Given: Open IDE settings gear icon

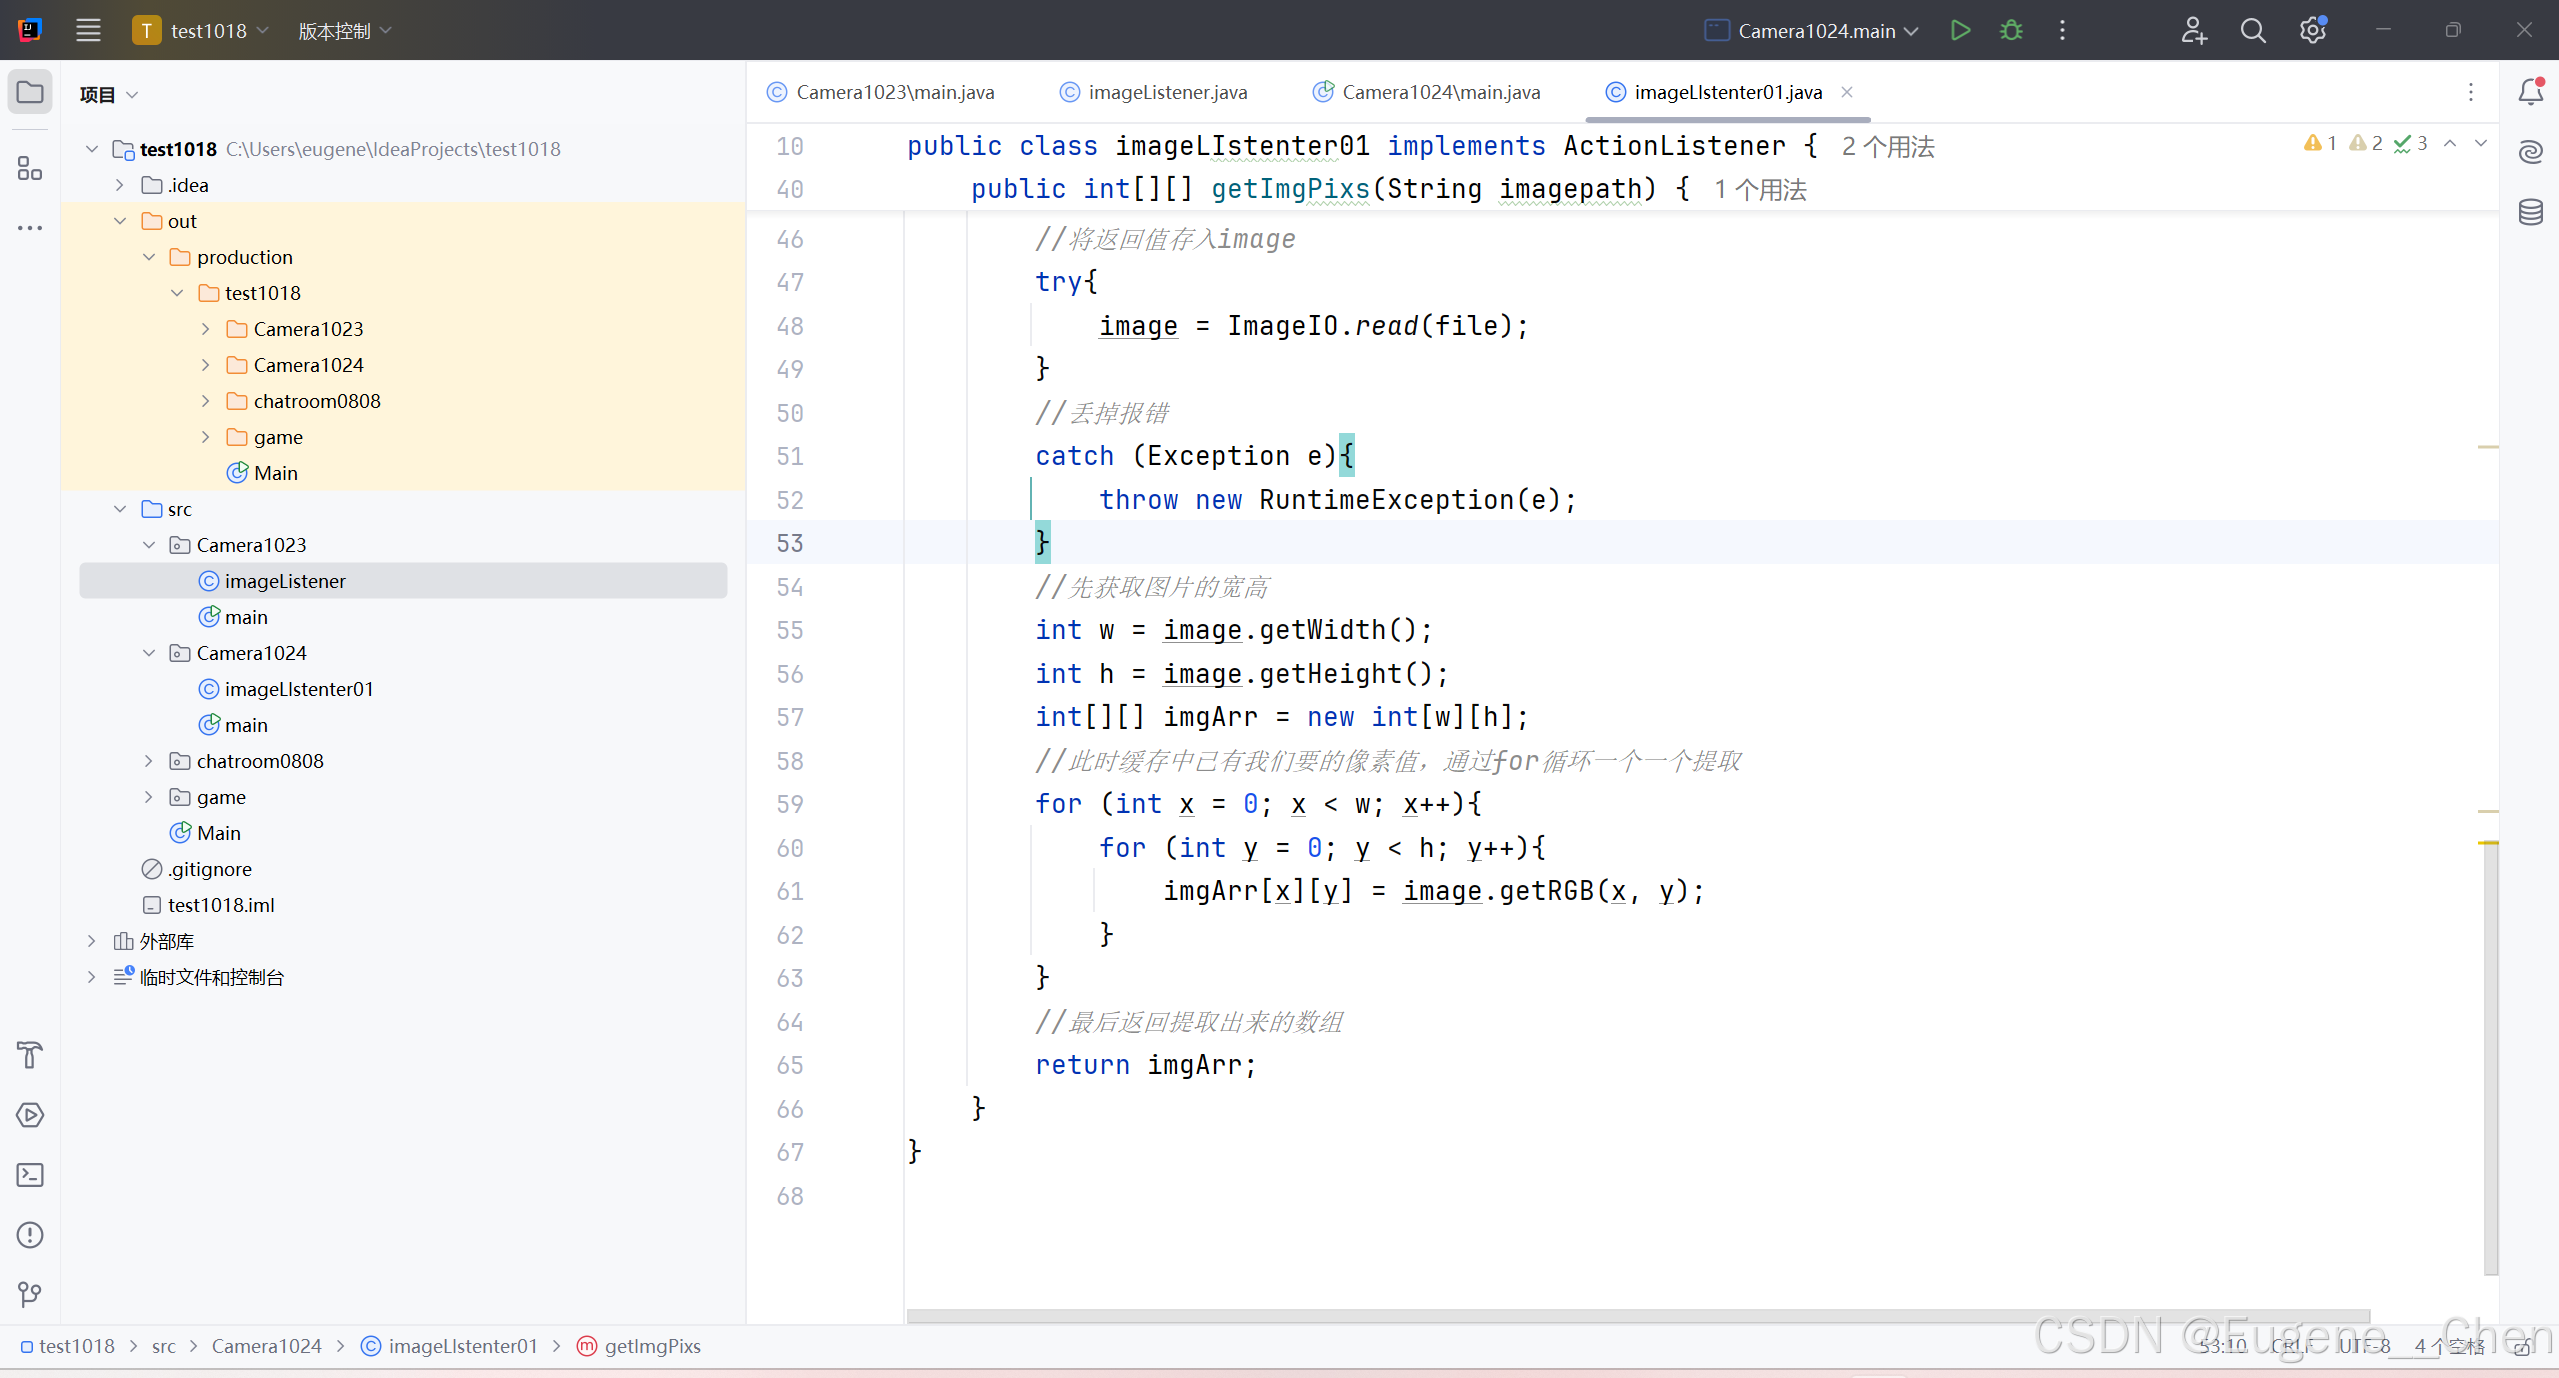Looking at the screenshot, I should pos(2312,30).
